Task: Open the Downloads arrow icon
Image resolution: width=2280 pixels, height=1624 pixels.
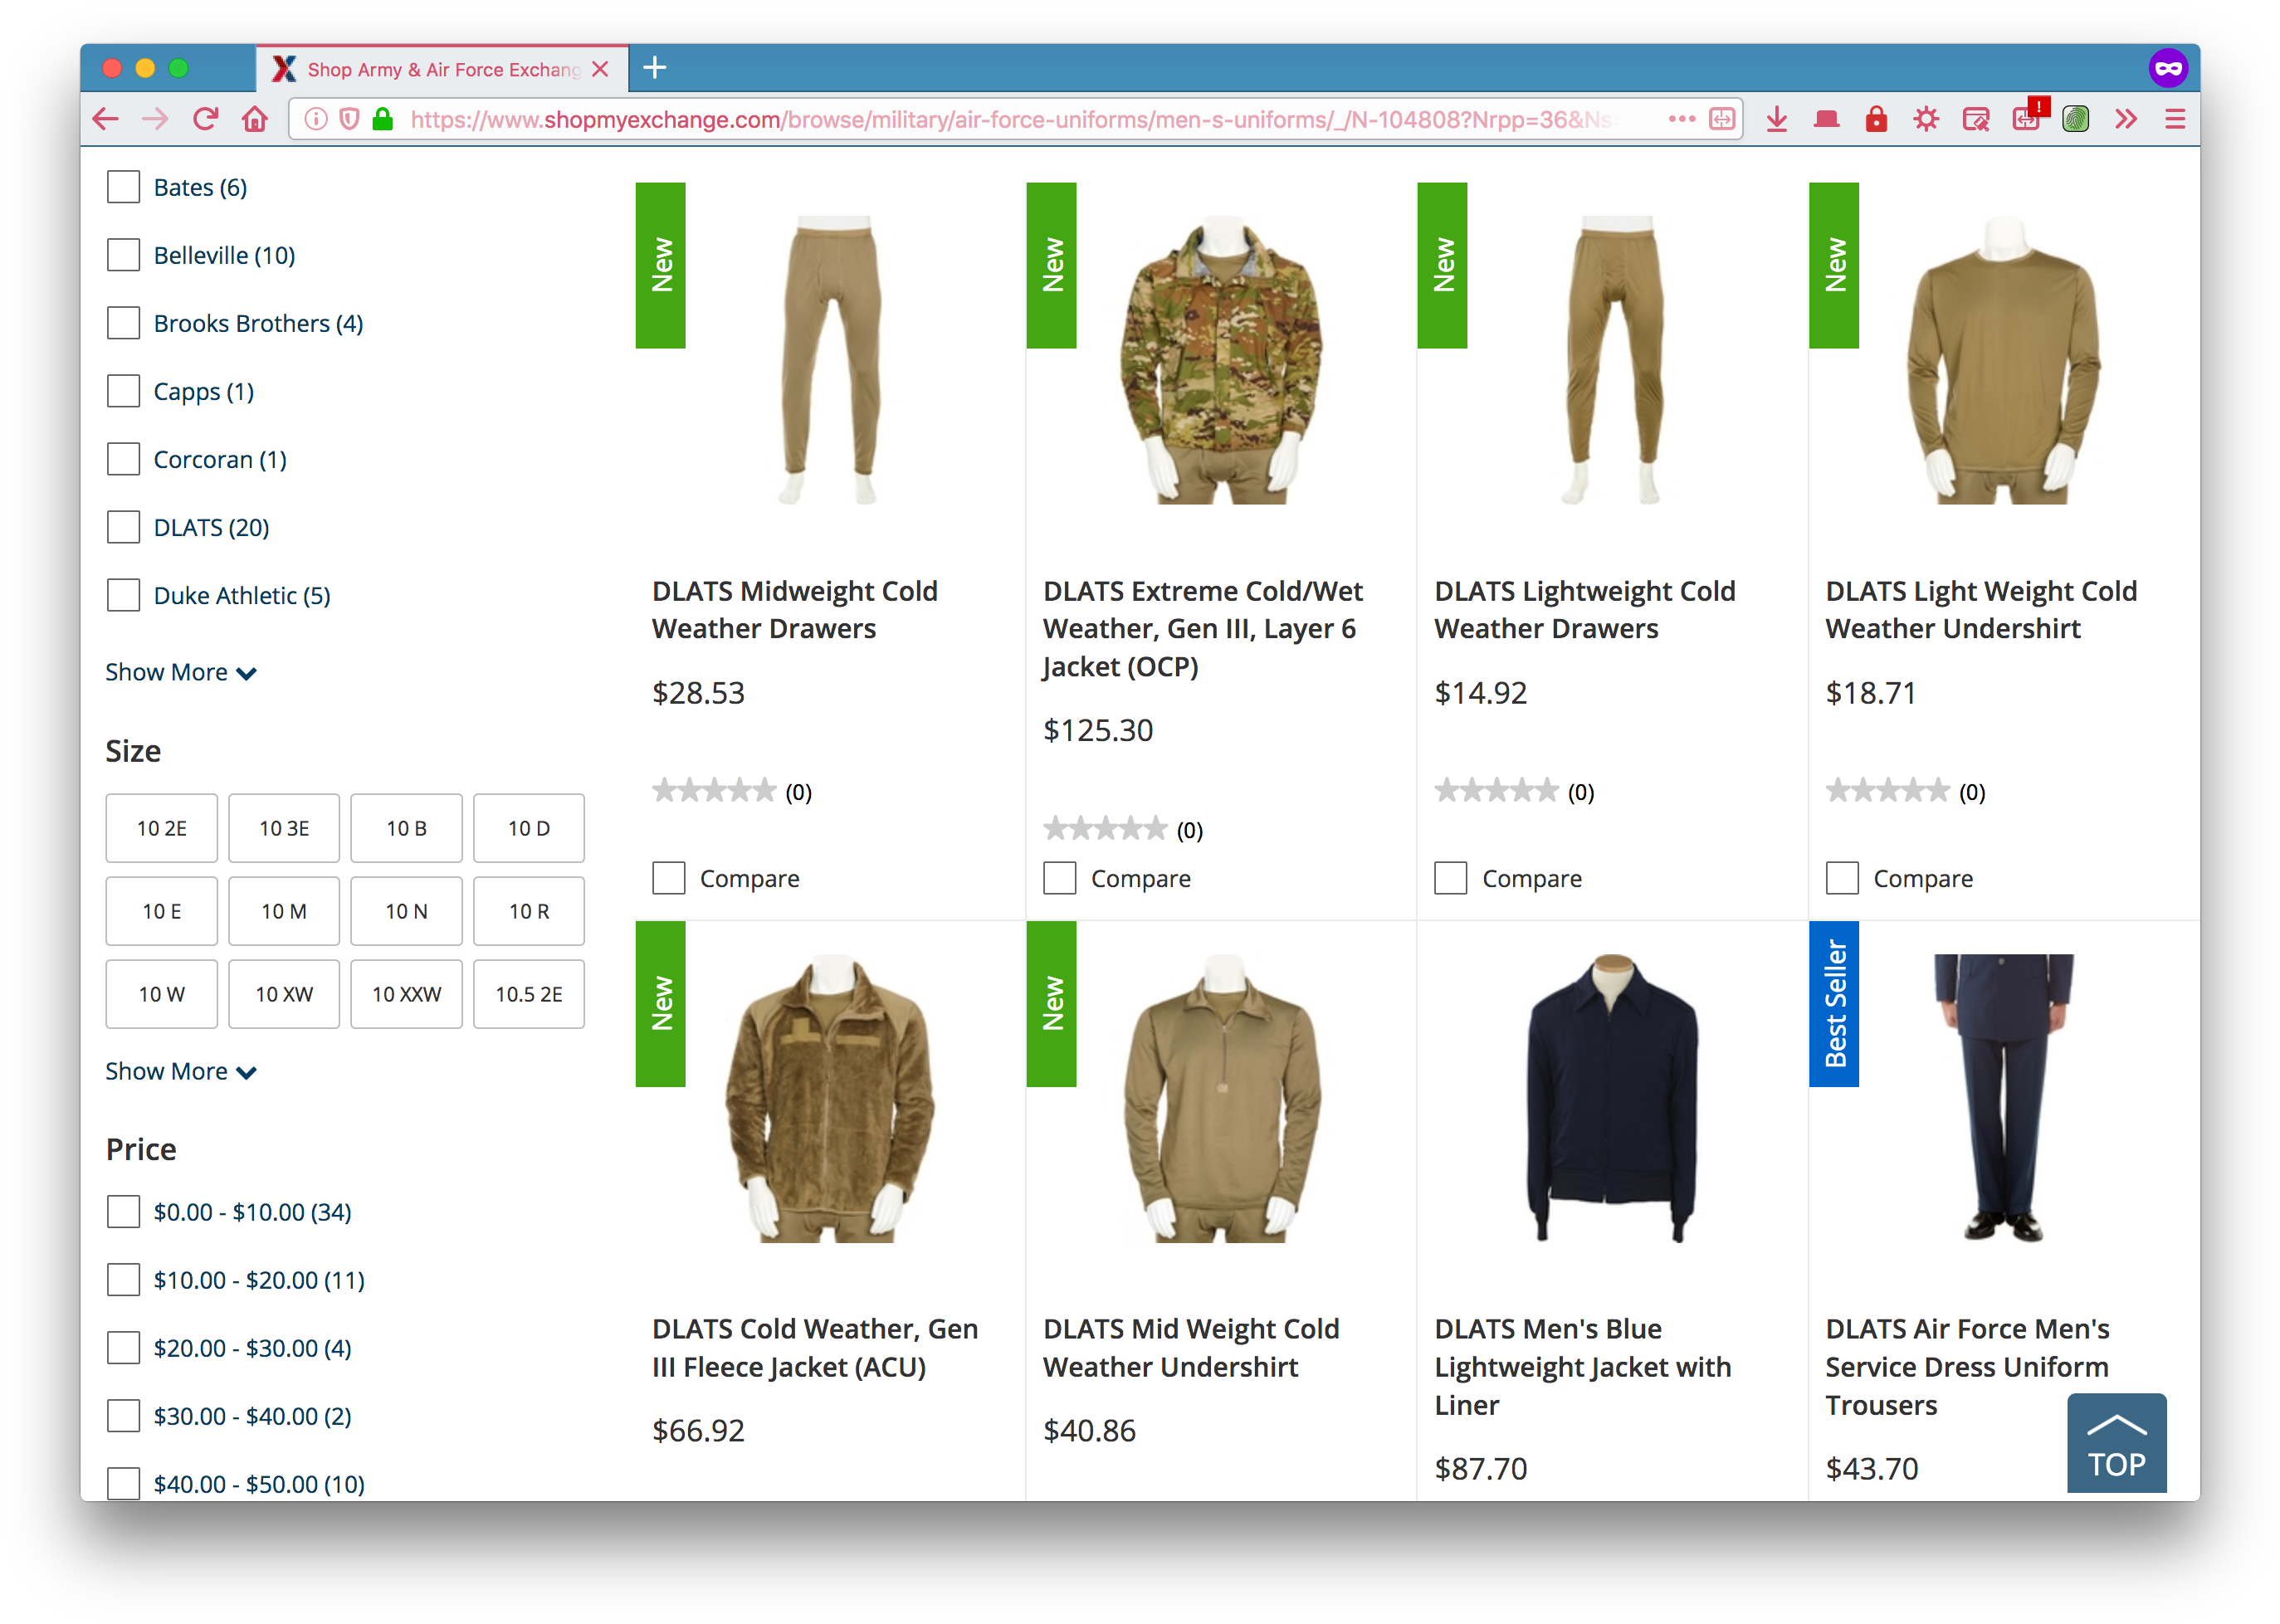Action: tap(1776, 120)
